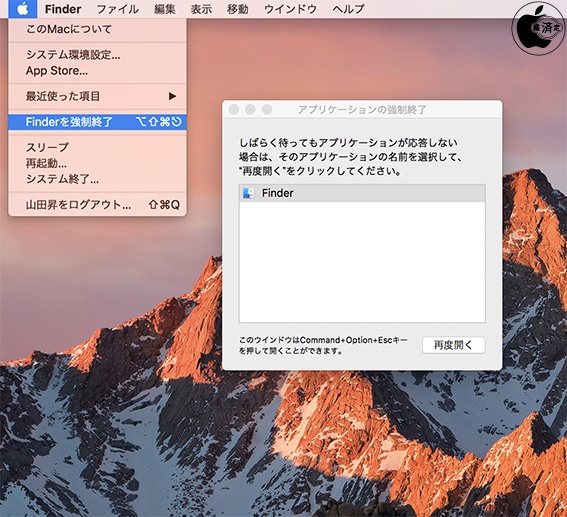The image size is (567, 517).
Task: Choose 再起動... from Apple menu
Action: point(97,163)
